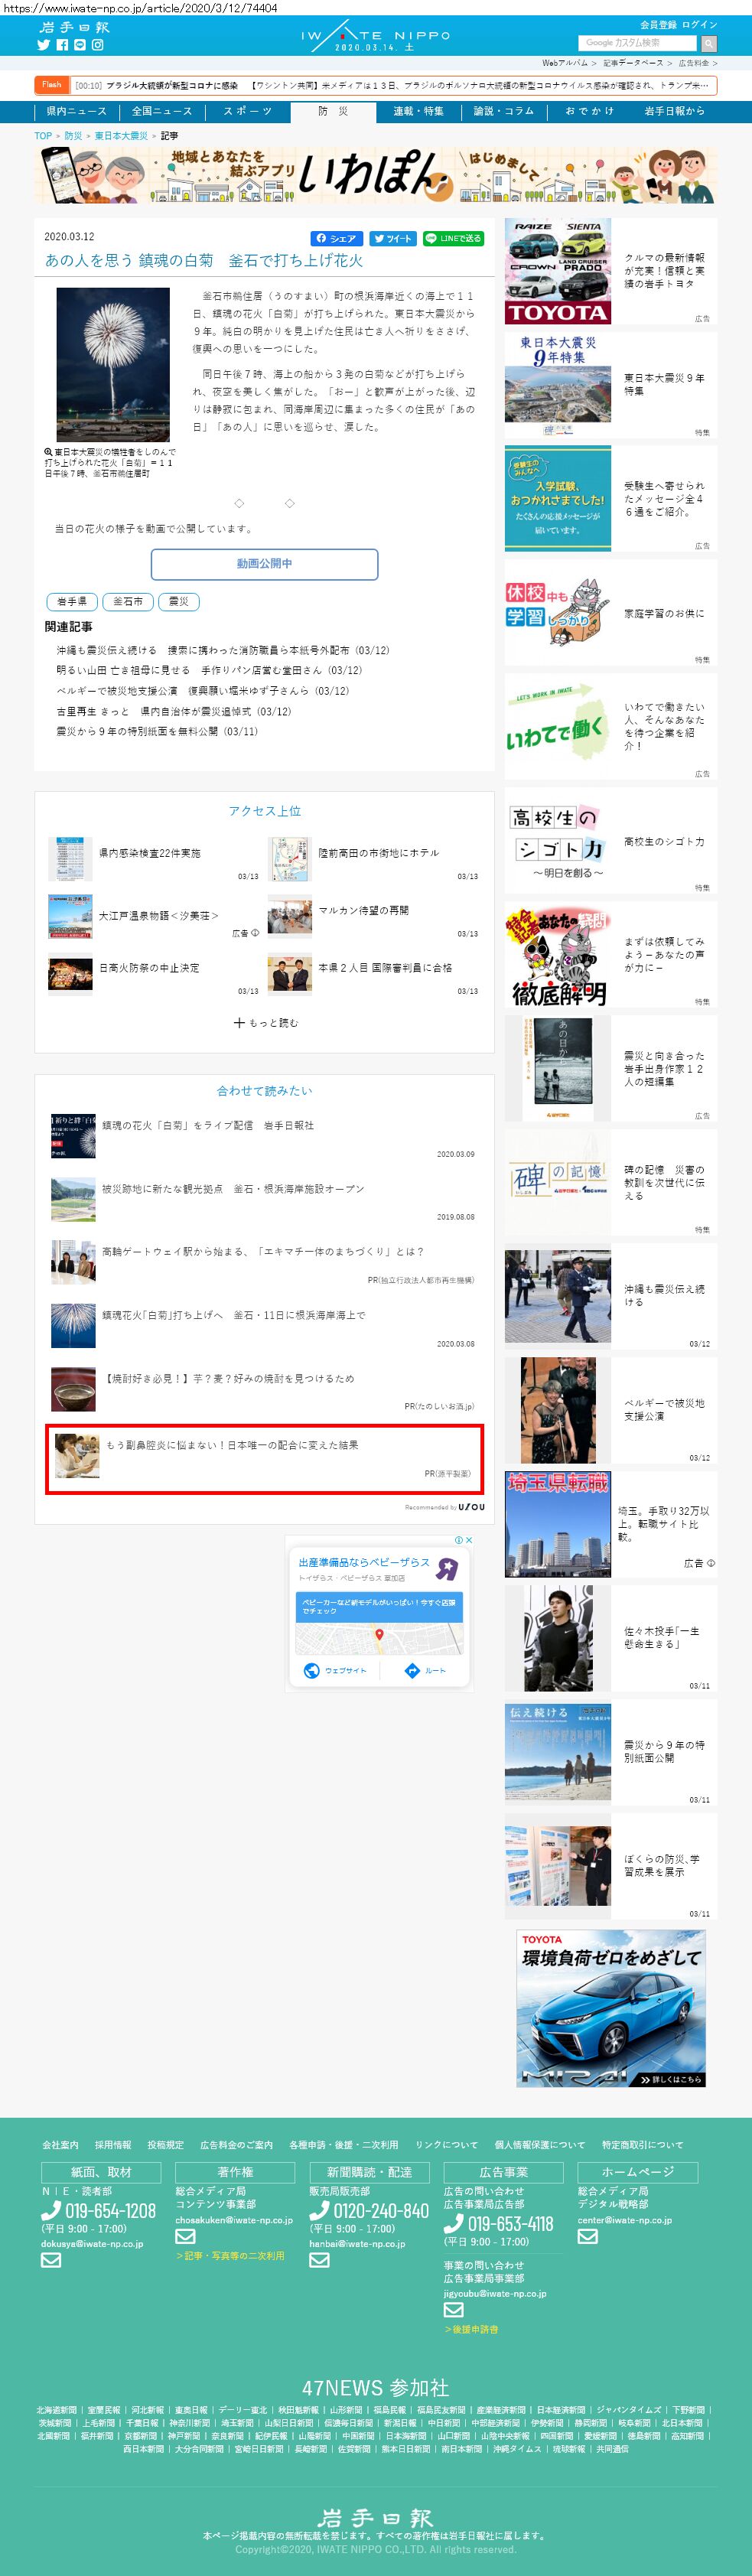
Task: Open the fireworks article photo
Action: tap(113, 365)
